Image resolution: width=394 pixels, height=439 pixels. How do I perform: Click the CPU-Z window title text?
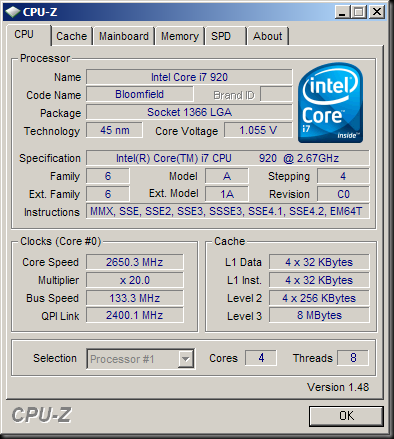pos(40,12)
